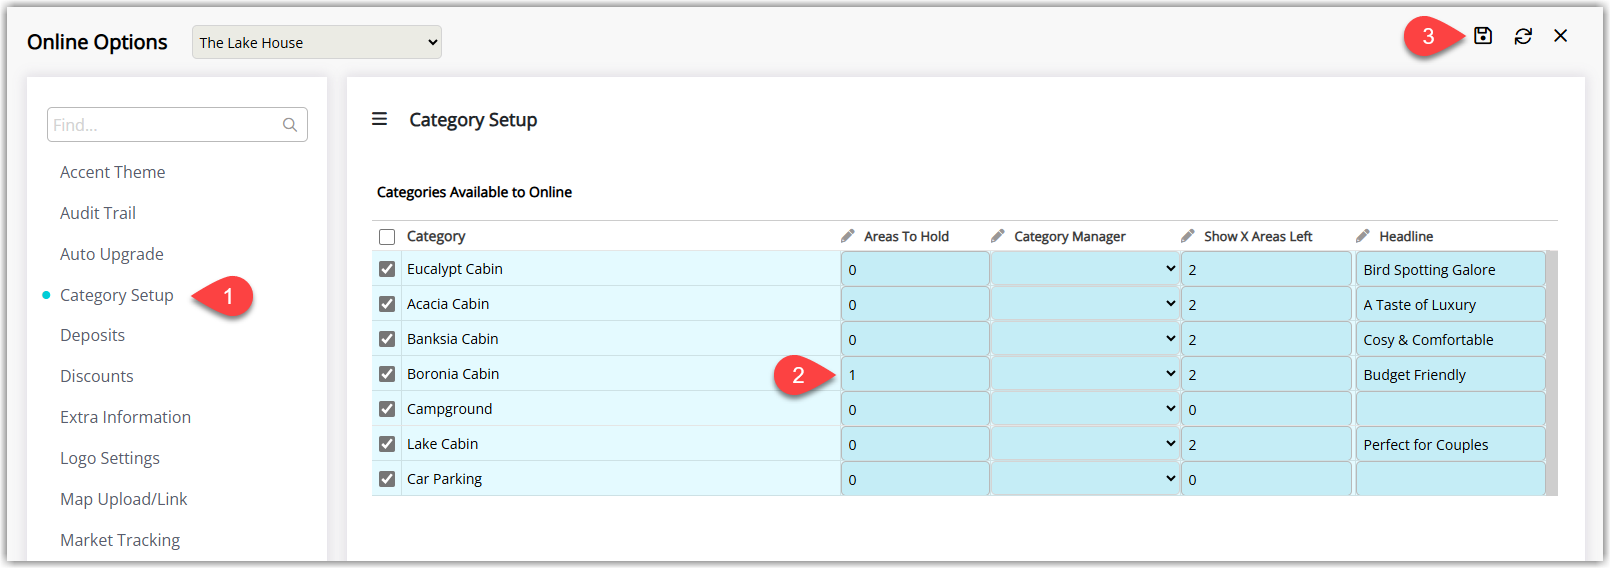
Task: Click the Car Parking category name
Action: coord(445,479)
